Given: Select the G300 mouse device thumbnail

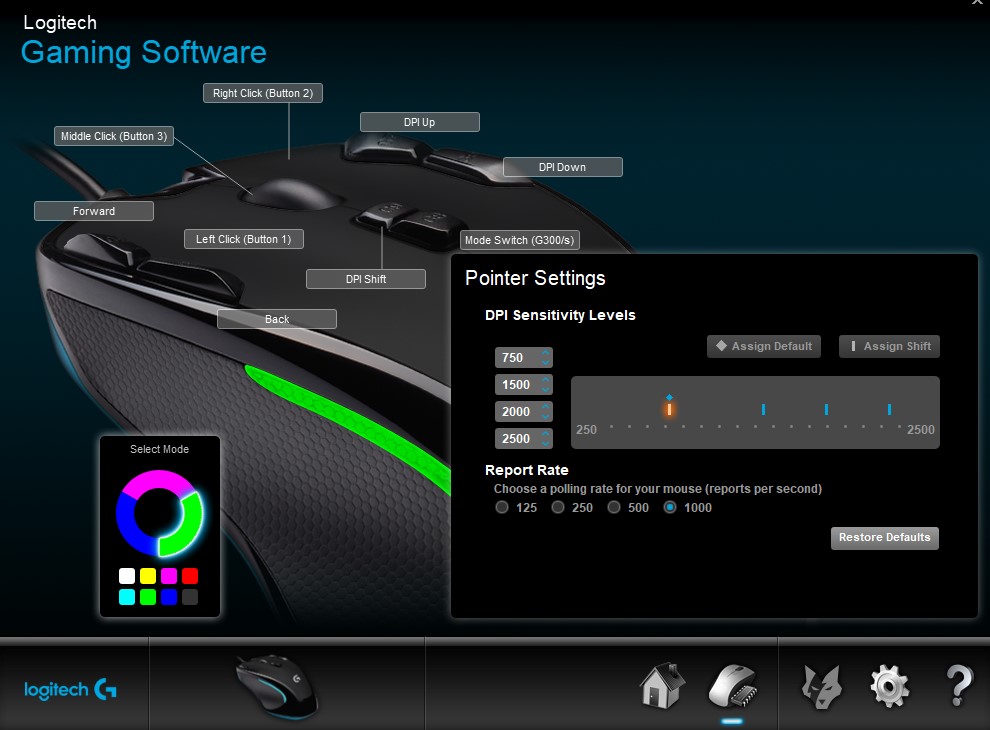Looking at the screenshot, I should pyautogui.click(x=277, y=685).
